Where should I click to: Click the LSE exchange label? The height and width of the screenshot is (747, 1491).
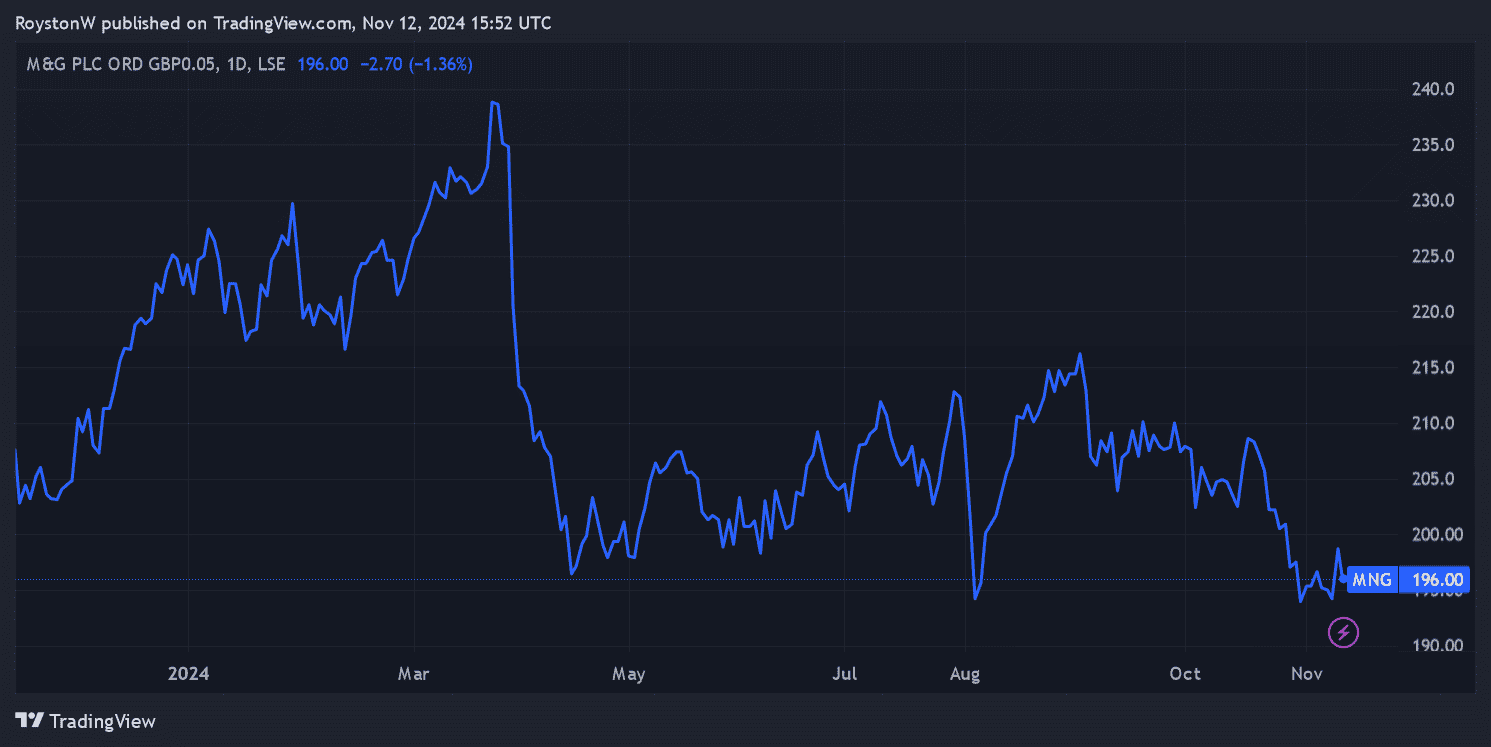271,64
